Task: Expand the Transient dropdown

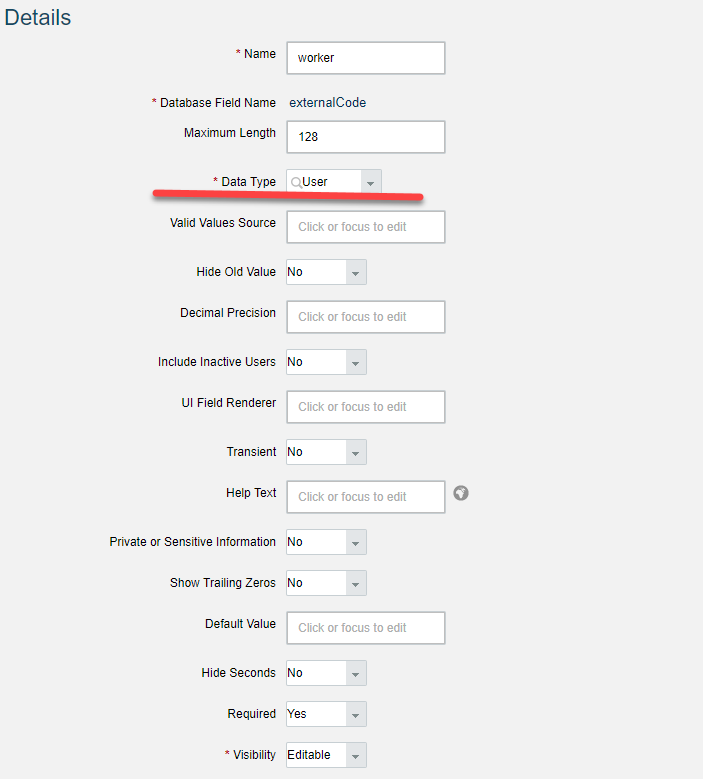Action: tap(356, 452)
